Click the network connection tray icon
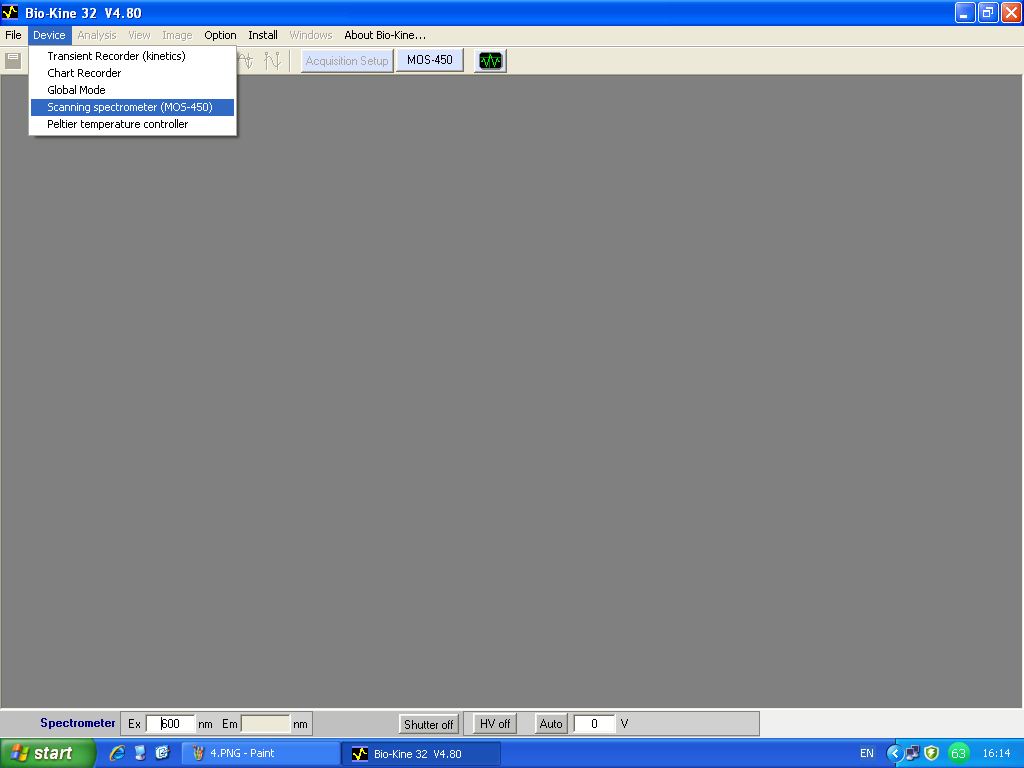The width and height of the screenshot is (1024, 768). [x=913, y=753]
